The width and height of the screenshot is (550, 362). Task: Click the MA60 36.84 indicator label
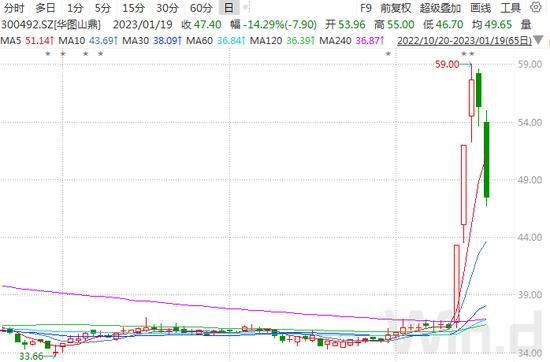click(x=215, y=41)
